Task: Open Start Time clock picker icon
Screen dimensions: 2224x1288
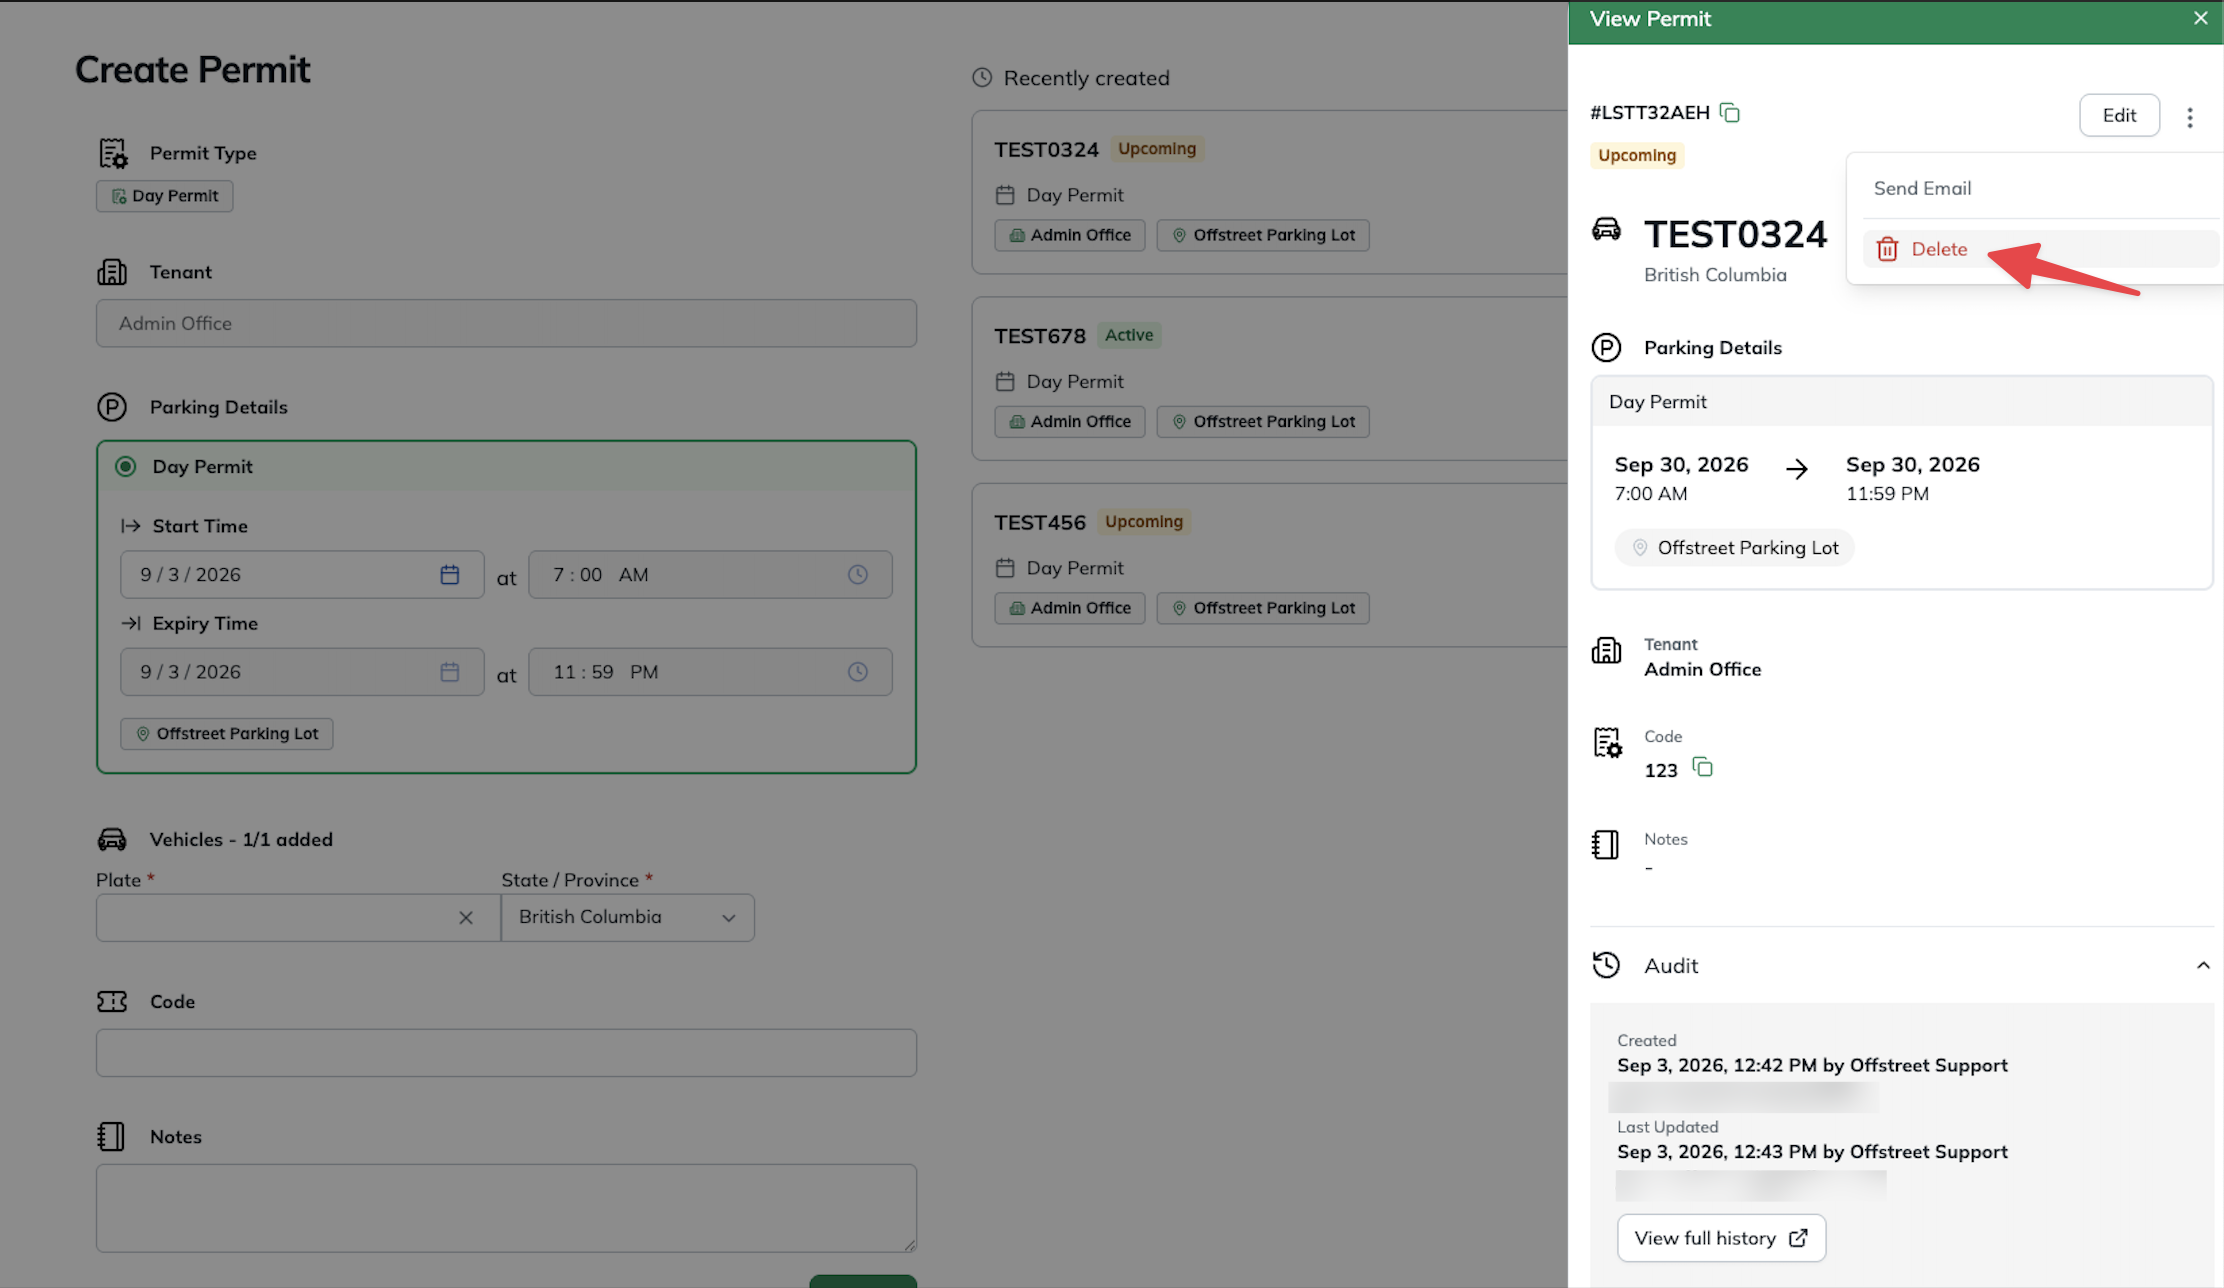Action: coord(858,575)
